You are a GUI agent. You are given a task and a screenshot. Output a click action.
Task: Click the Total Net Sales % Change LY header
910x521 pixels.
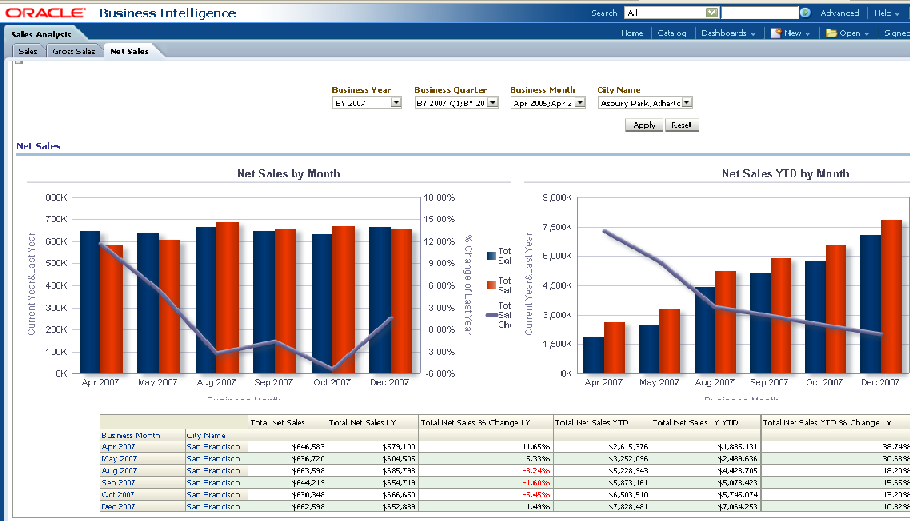(x=475, y=422)
